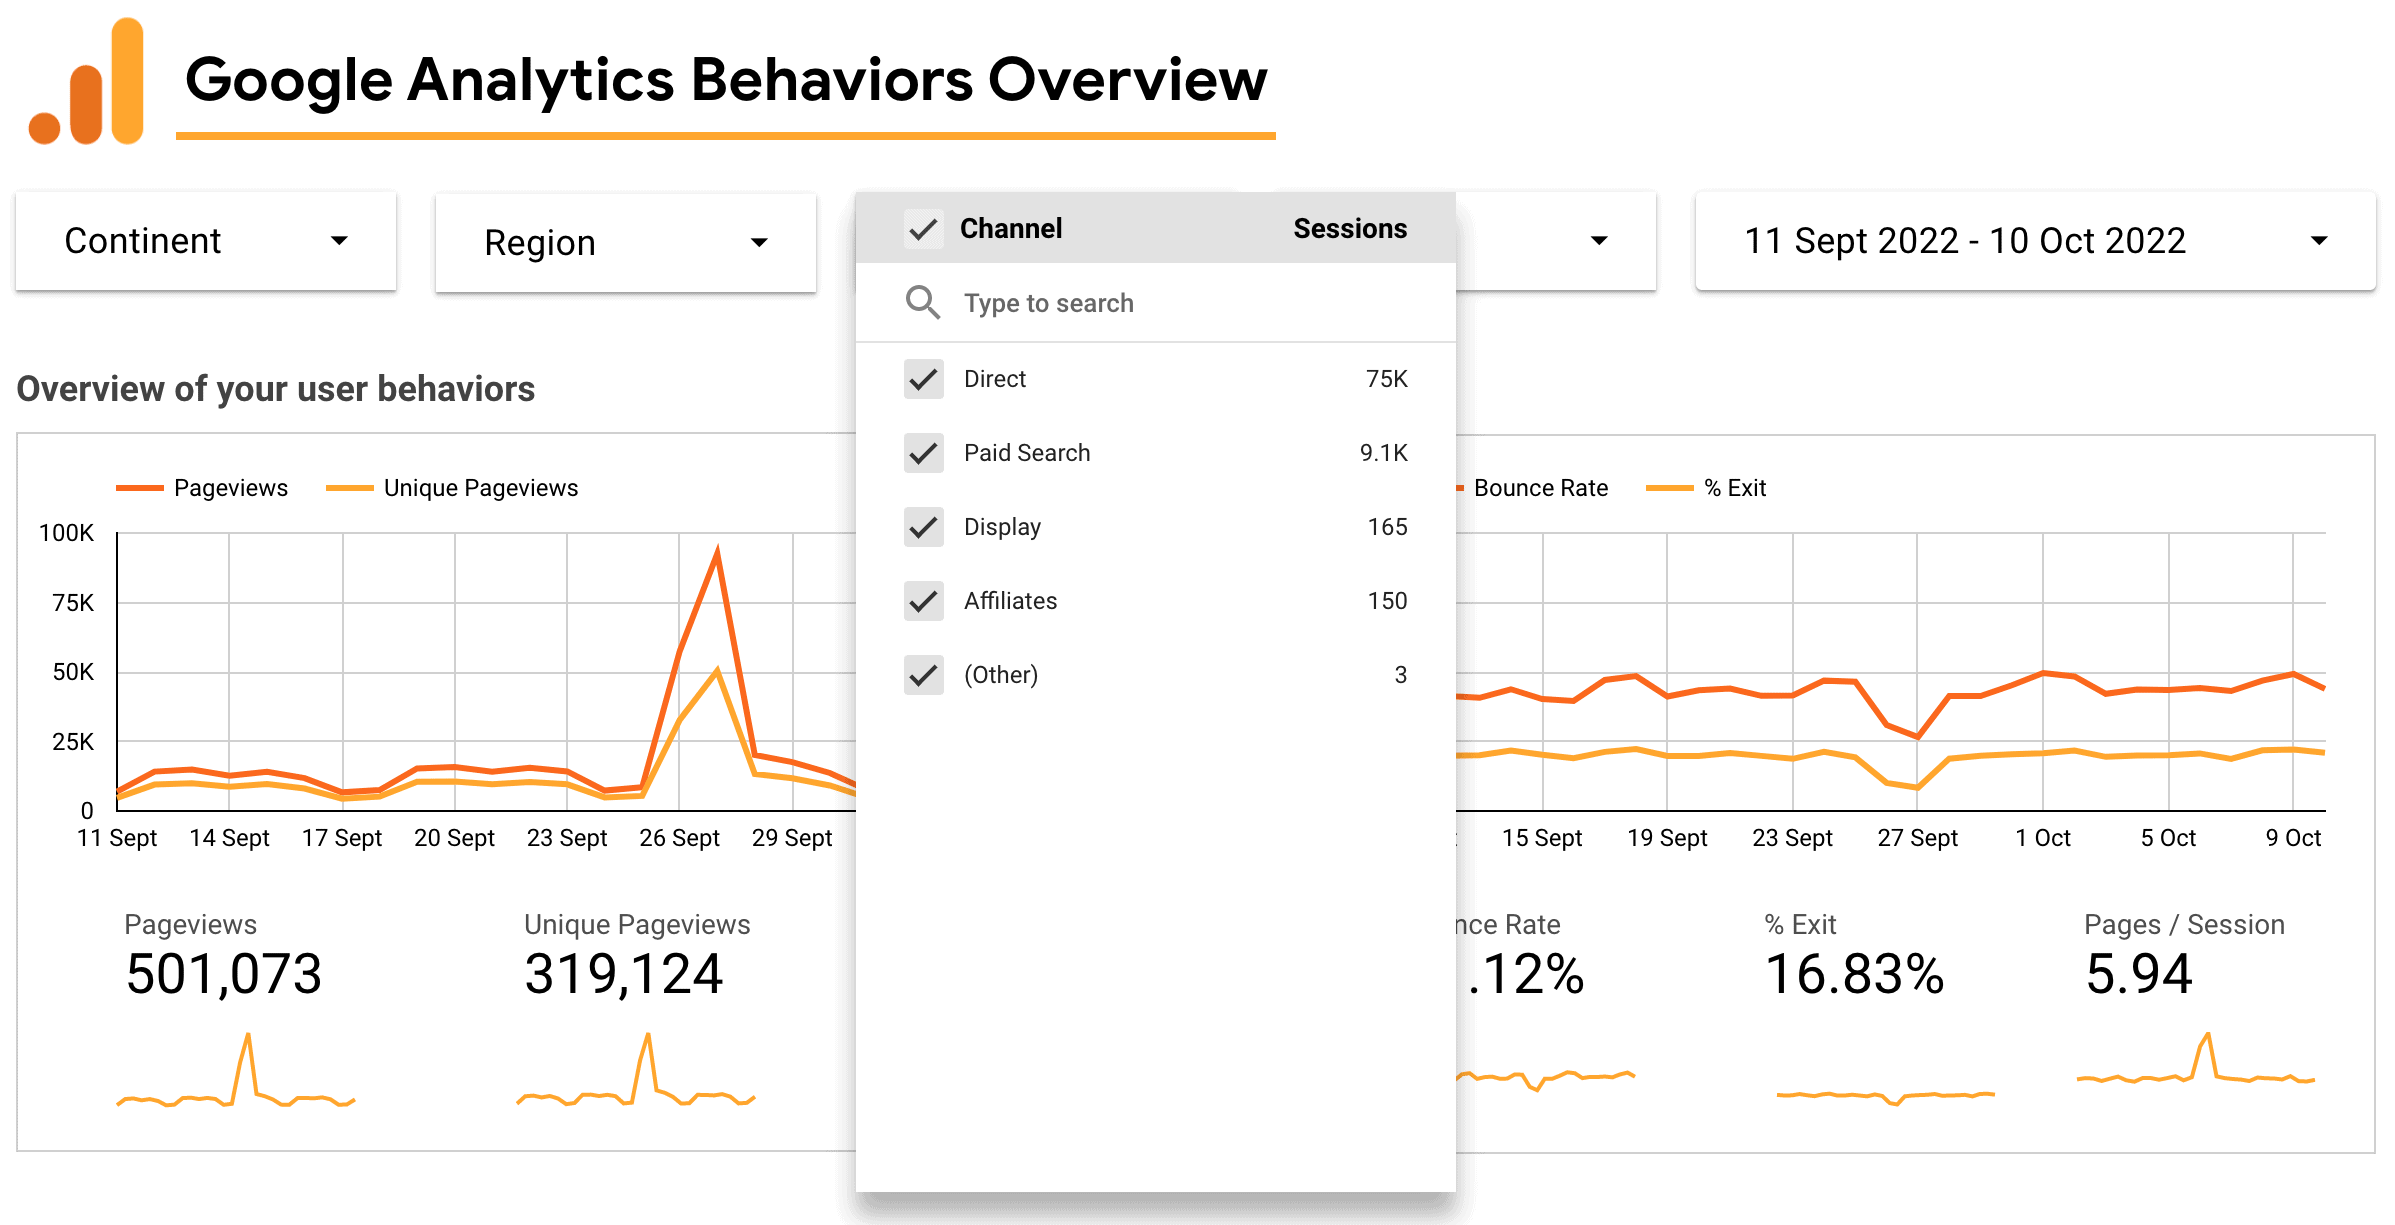Click the Bounce Rate legend label
2395x1225 pixels.
point(1541,488)
